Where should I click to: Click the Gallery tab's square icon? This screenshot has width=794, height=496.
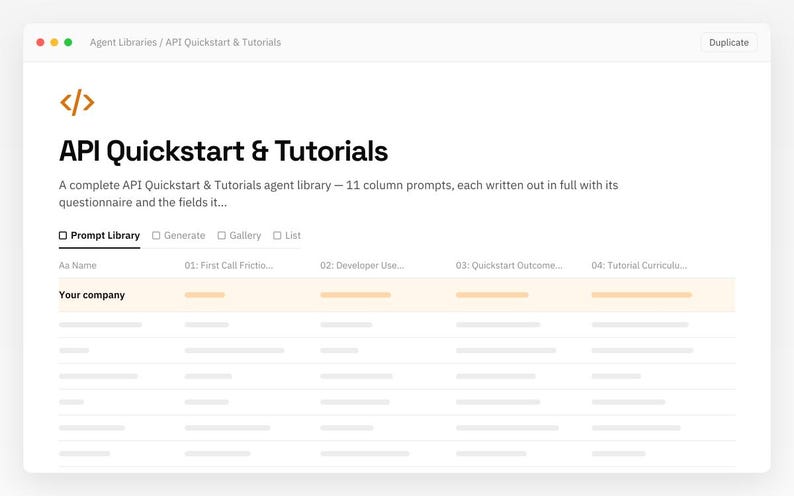221,235
